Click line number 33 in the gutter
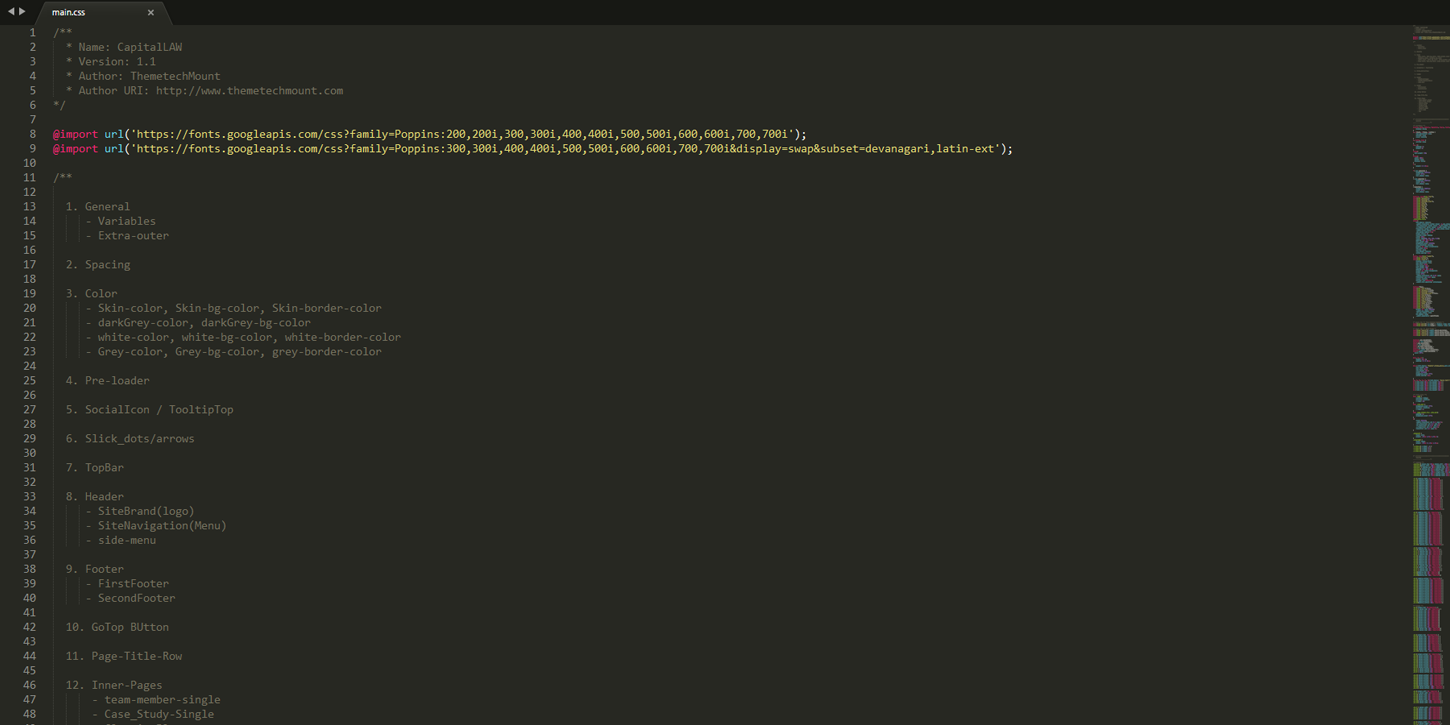1450x725 pixels. (x=29, y=496)
